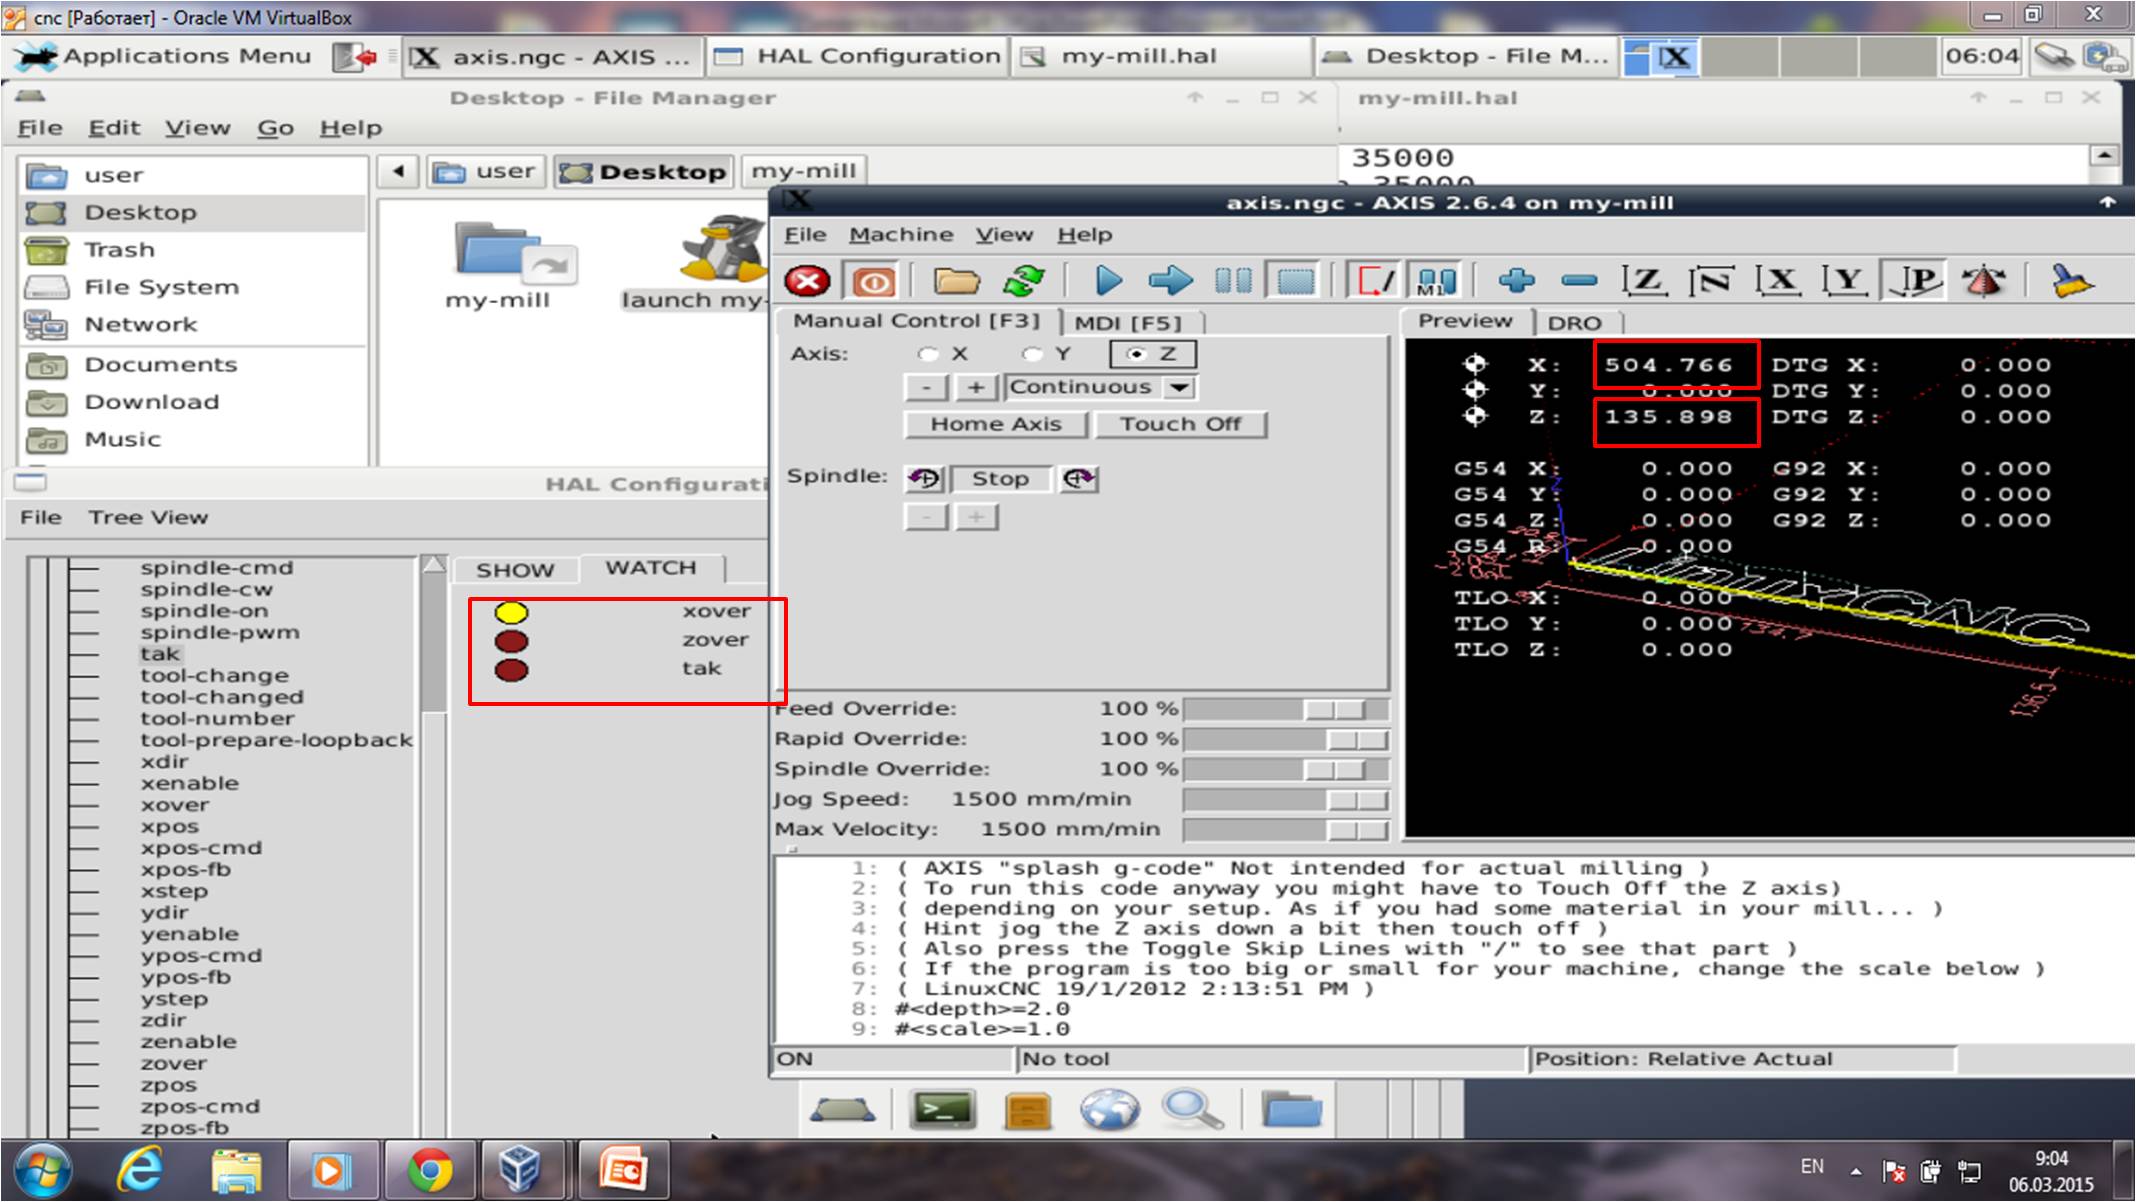Open the Continuous jog increment dropdown
The image size is (2136, 1202).
(1180, 388)
